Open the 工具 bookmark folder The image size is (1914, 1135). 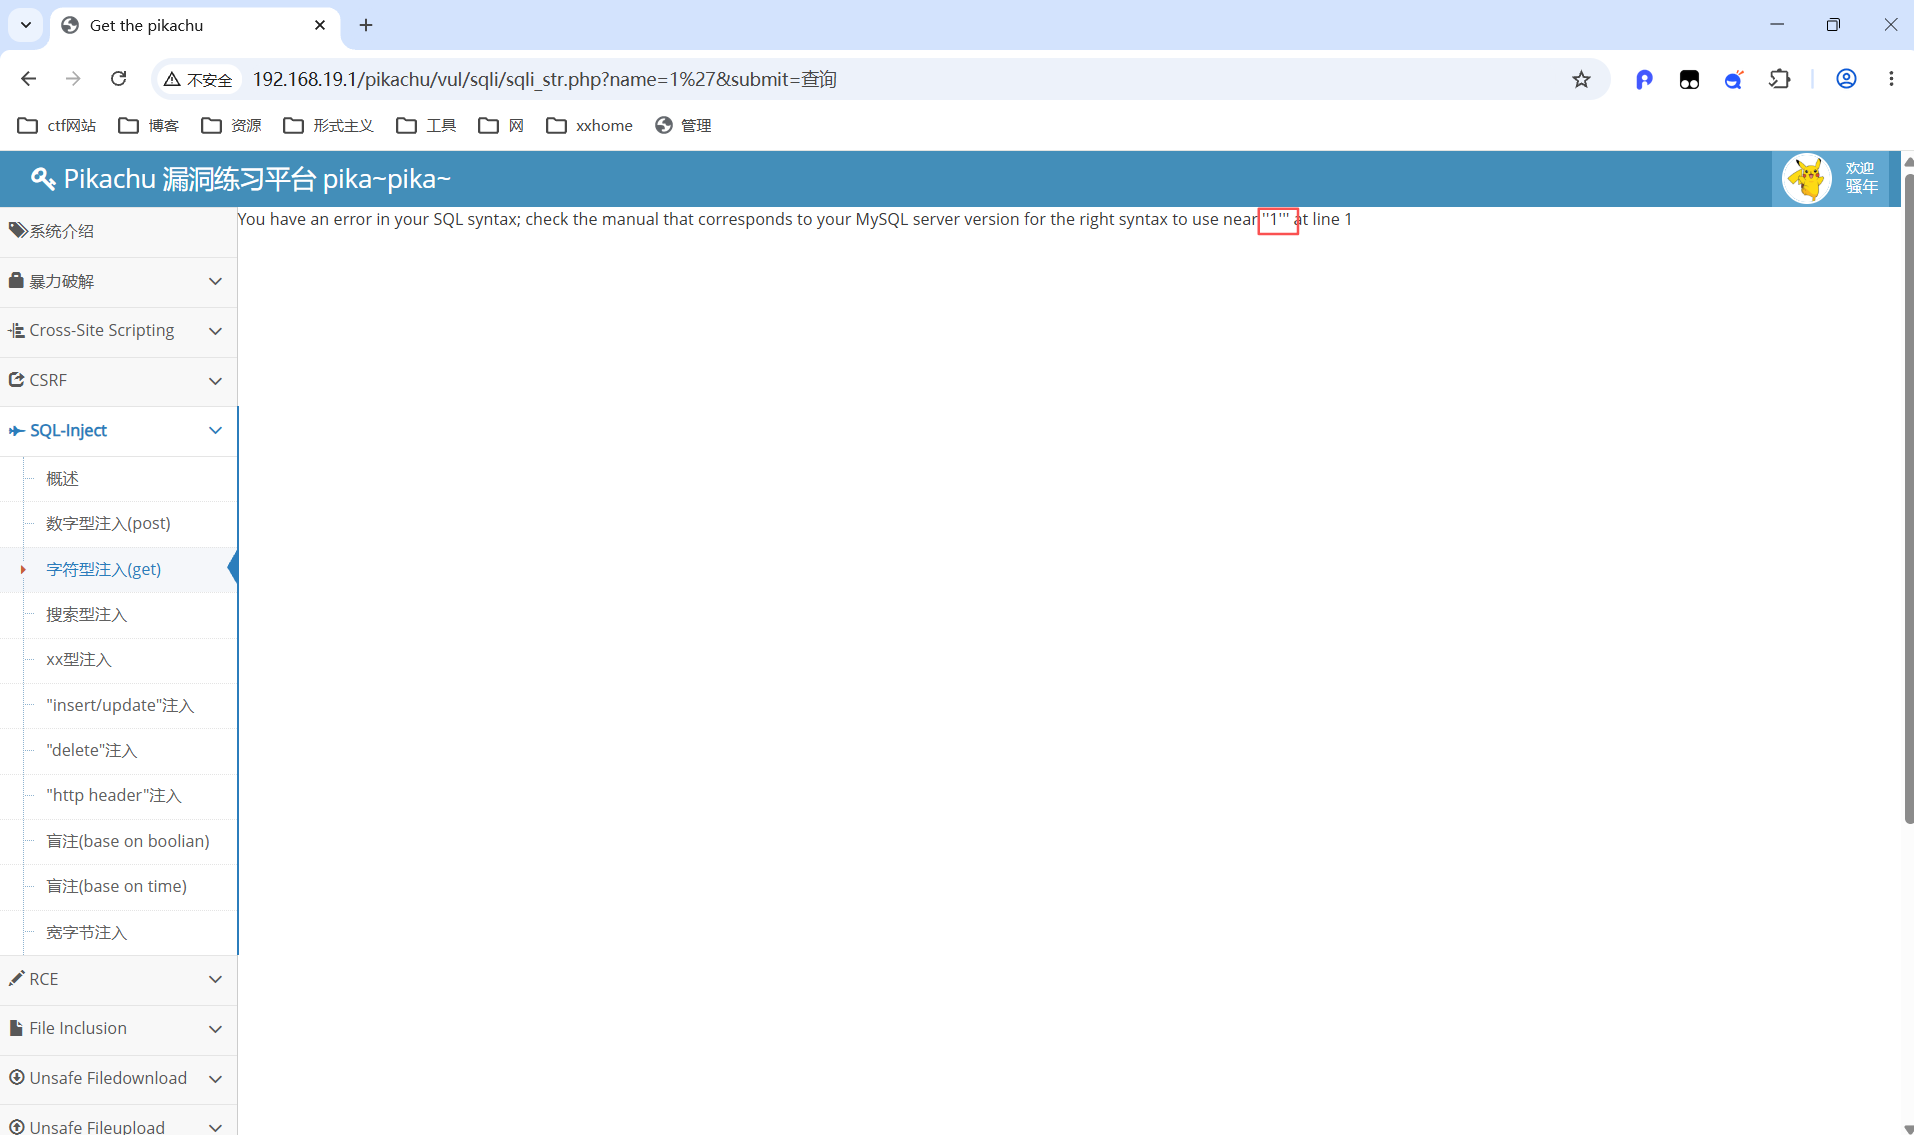tap(426, 125)
